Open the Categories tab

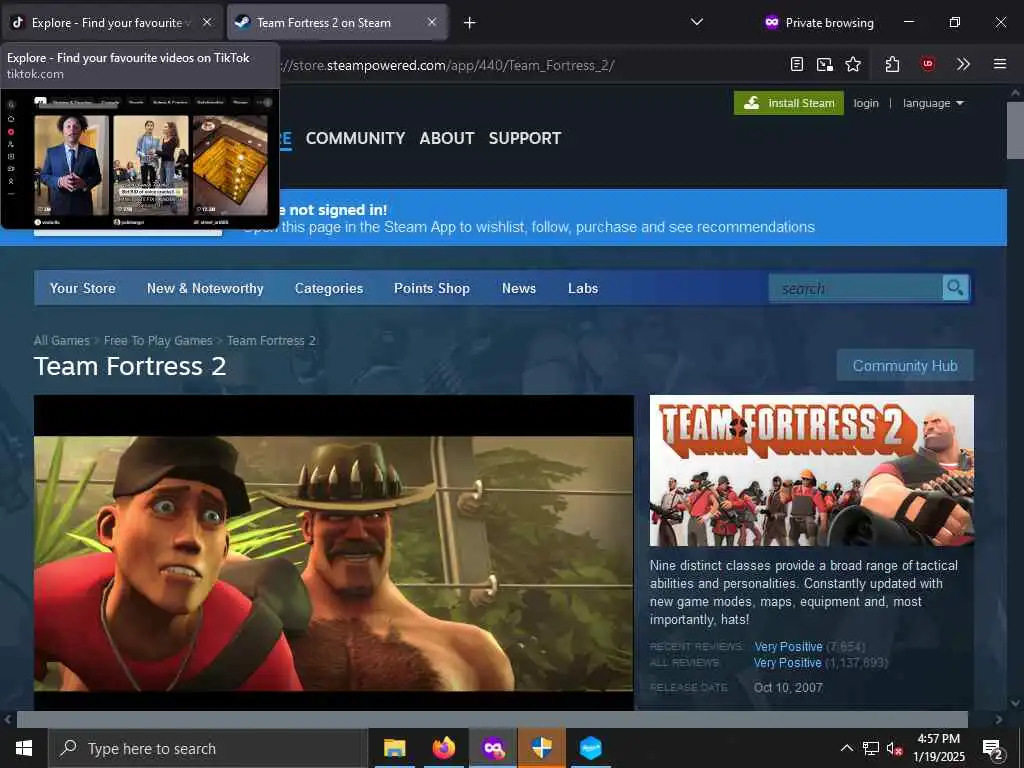pos(328,288)
